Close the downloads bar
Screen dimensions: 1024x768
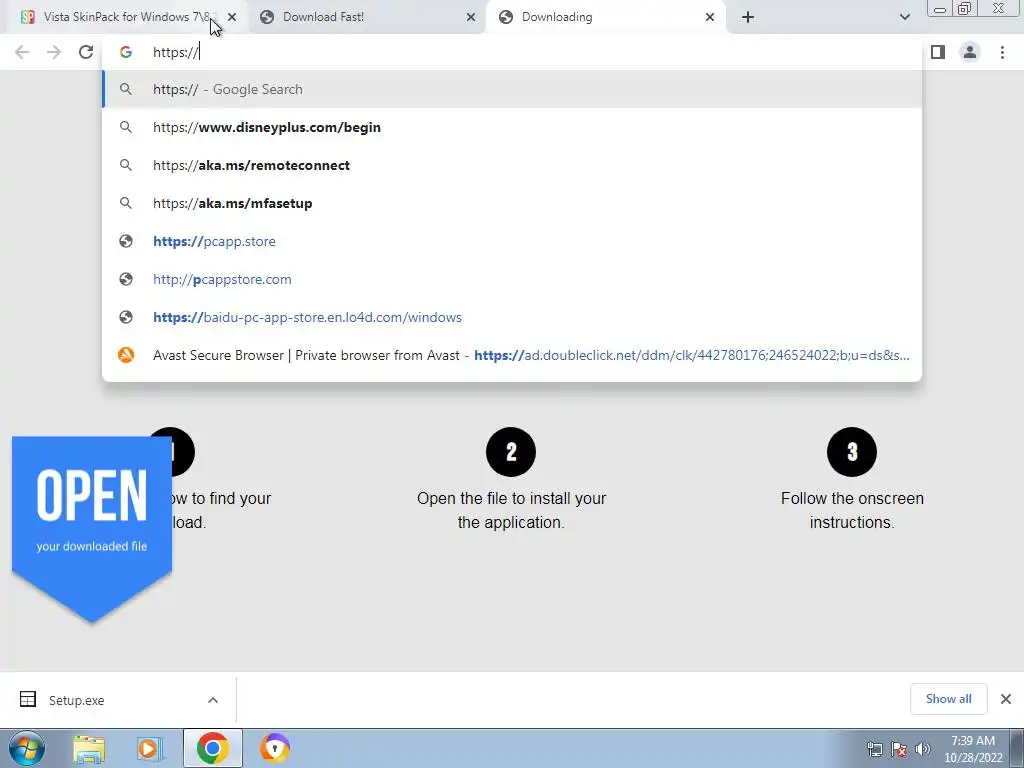point(1006,699)
